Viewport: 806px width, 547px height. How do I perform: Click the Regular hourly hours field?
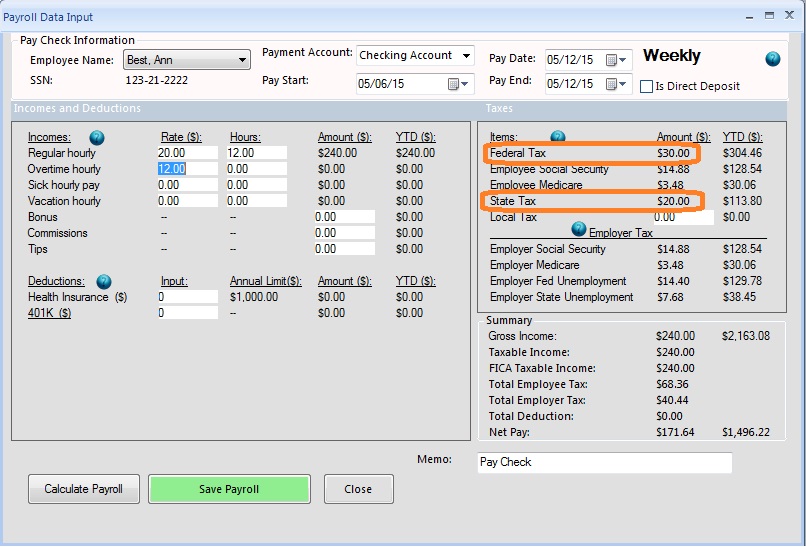point(256,153)
